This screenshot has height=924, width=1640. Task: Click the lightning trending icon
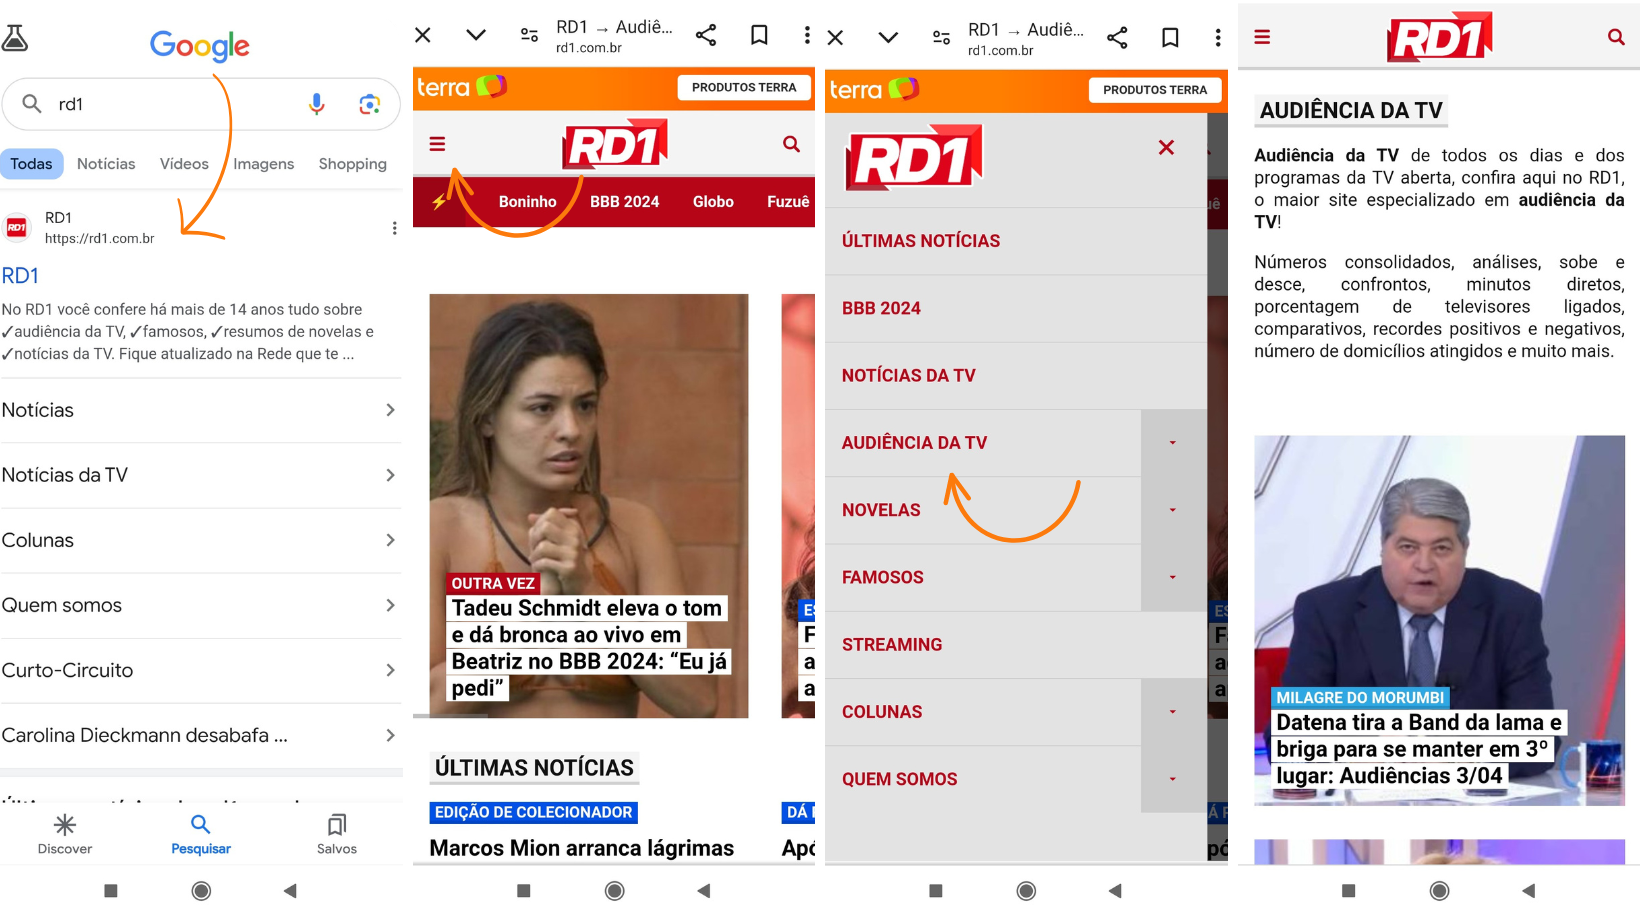point(439,202)
